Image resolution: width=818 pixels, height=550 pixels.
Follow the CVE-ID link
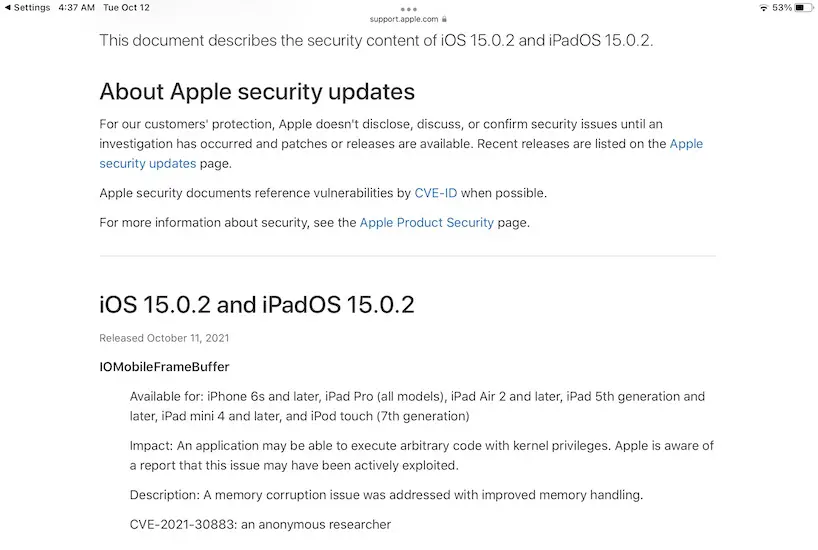tap(435, 193)
